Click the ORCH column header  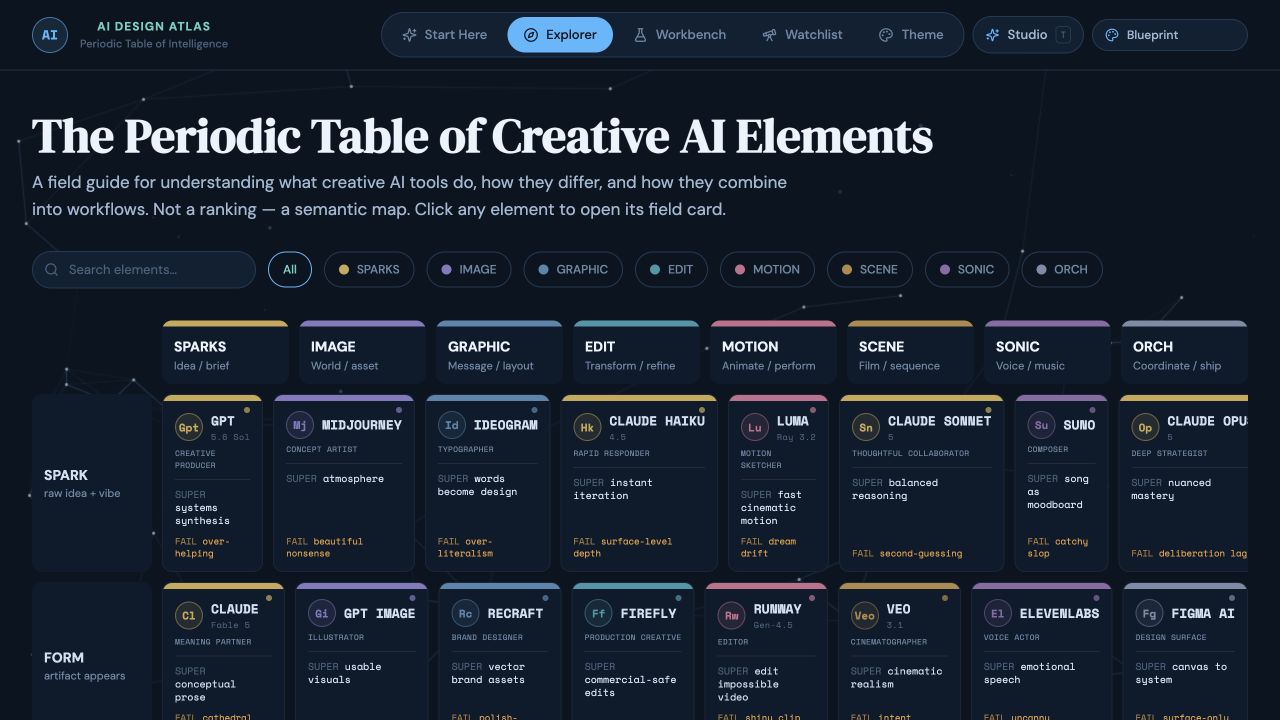[1184, 352]
